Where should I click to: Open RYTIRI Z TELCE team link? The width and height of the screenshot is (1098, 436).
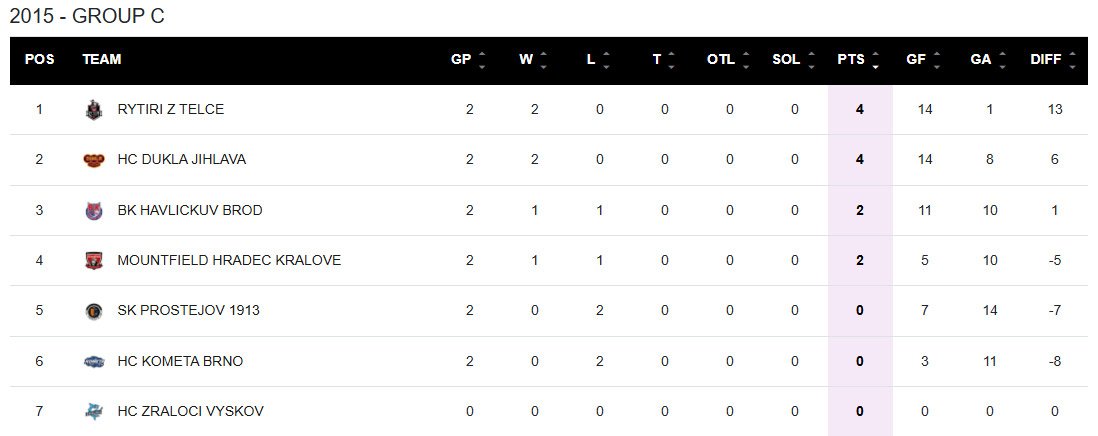click(x=170, y=110)
